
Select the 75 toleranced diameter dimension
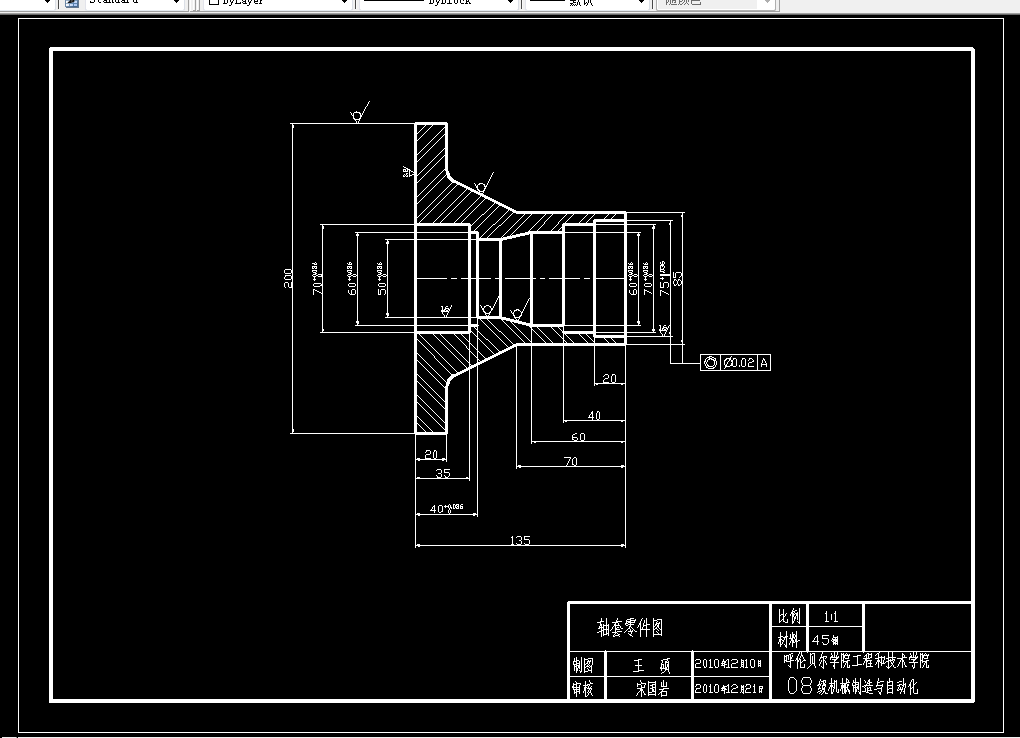pyautogui.click(x=664, y=279)
